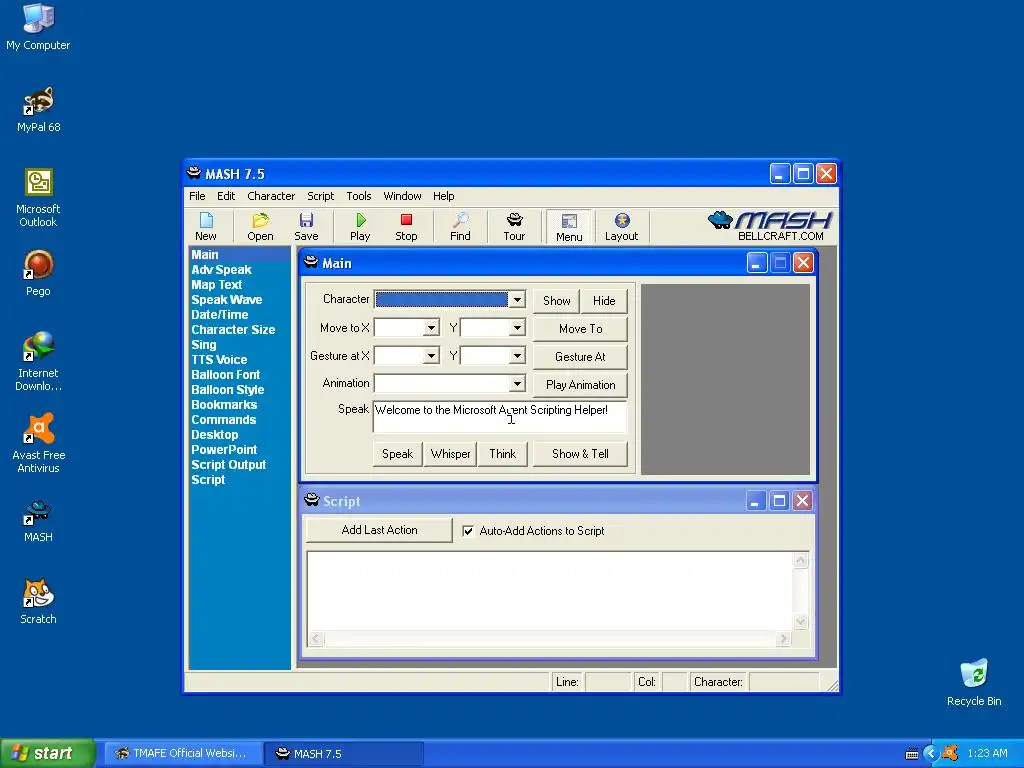Viewport: 1024px width, 768px height.
Task: Run the script with the Play icon
Action: pos(360,226)
